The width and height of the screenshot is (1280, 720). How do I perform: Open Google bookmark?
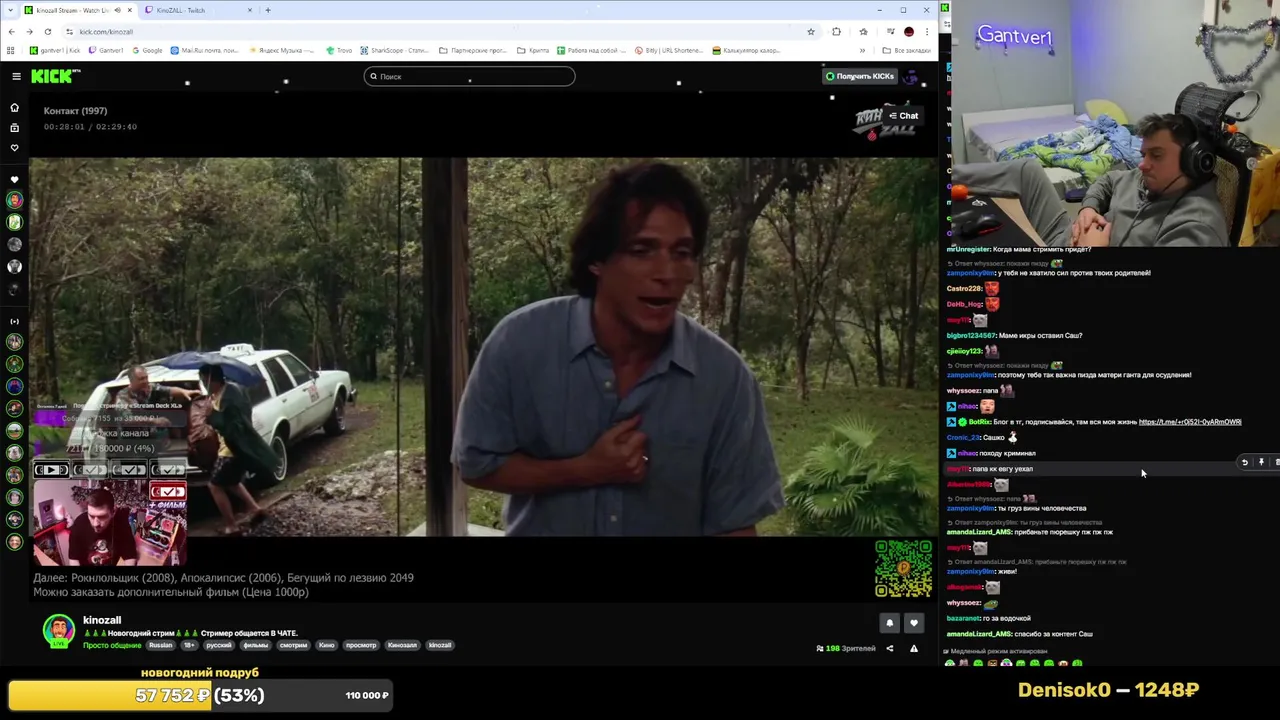[x=146, y=50]
